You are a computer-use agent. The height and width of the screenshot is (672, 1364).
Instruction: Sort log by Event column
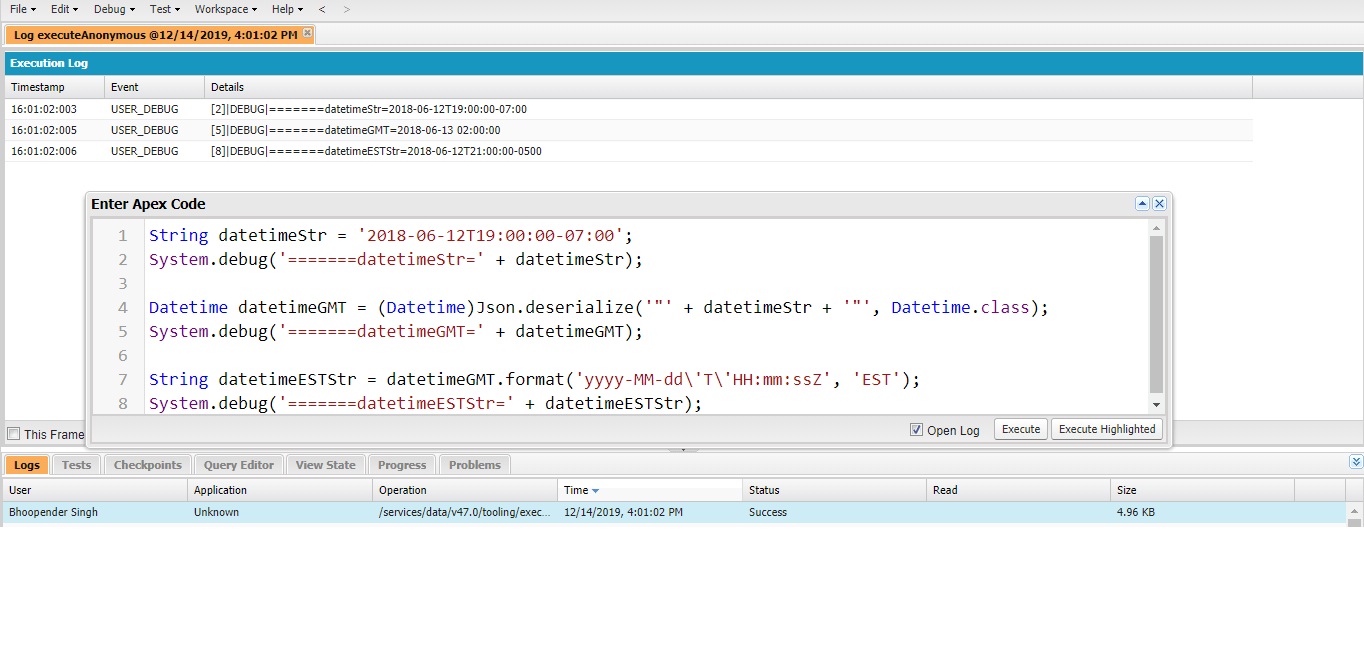[154, 87]
